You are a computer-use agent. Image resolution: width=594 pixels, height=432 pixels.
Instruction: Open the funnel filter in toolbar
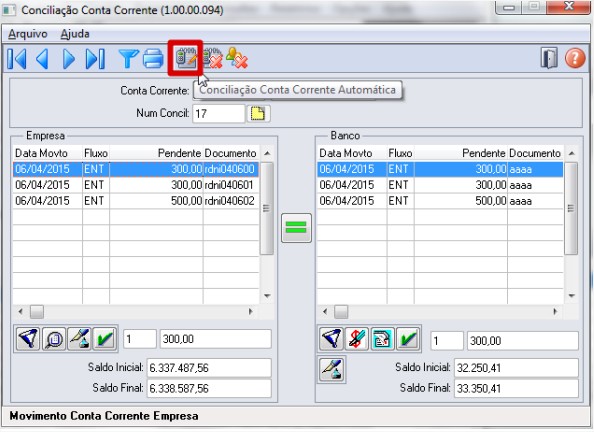(128, 59)
